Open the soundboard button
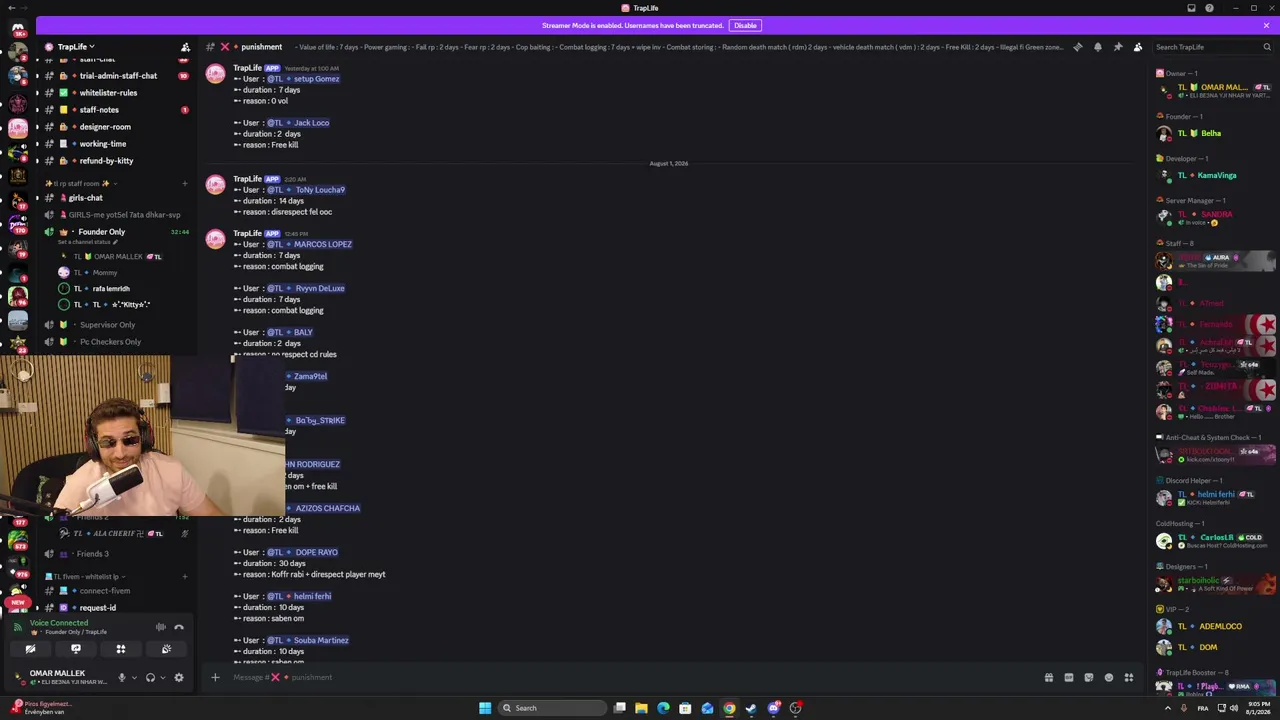The width and height of the screenshot is (1280, 720). click(x=166, y=649)
